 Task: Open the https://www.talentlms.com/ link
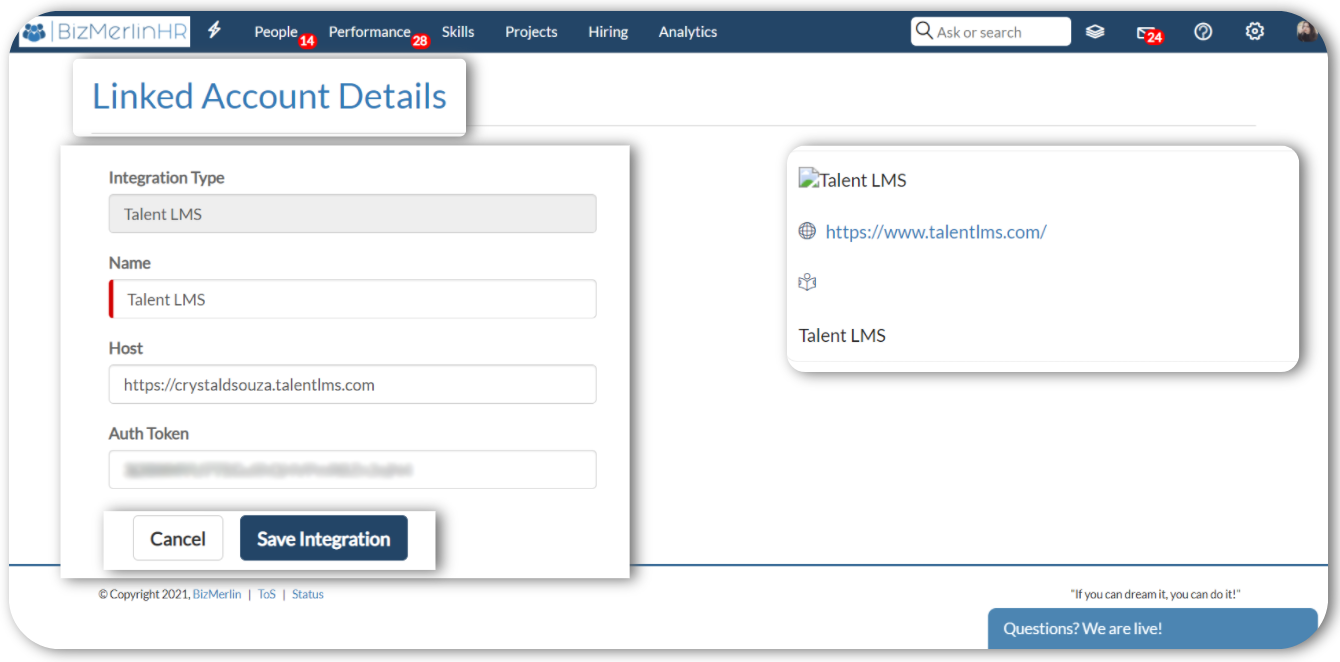(936, 232)
